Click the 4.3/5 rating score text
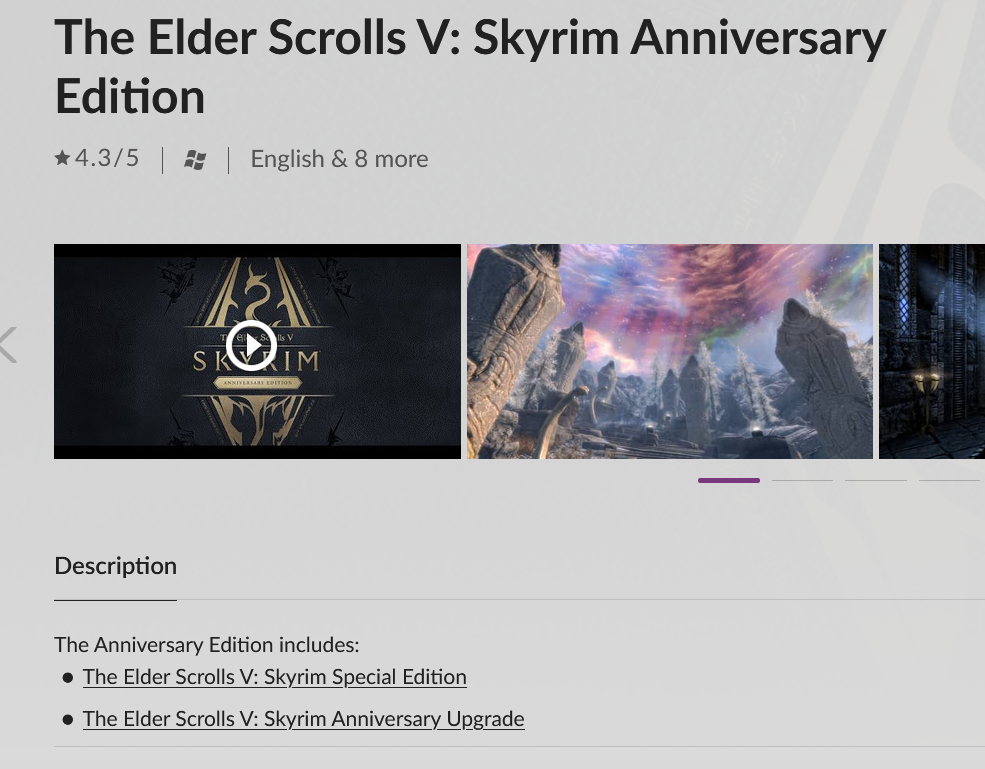Screen dimensions: 985x769 (107, 158)
